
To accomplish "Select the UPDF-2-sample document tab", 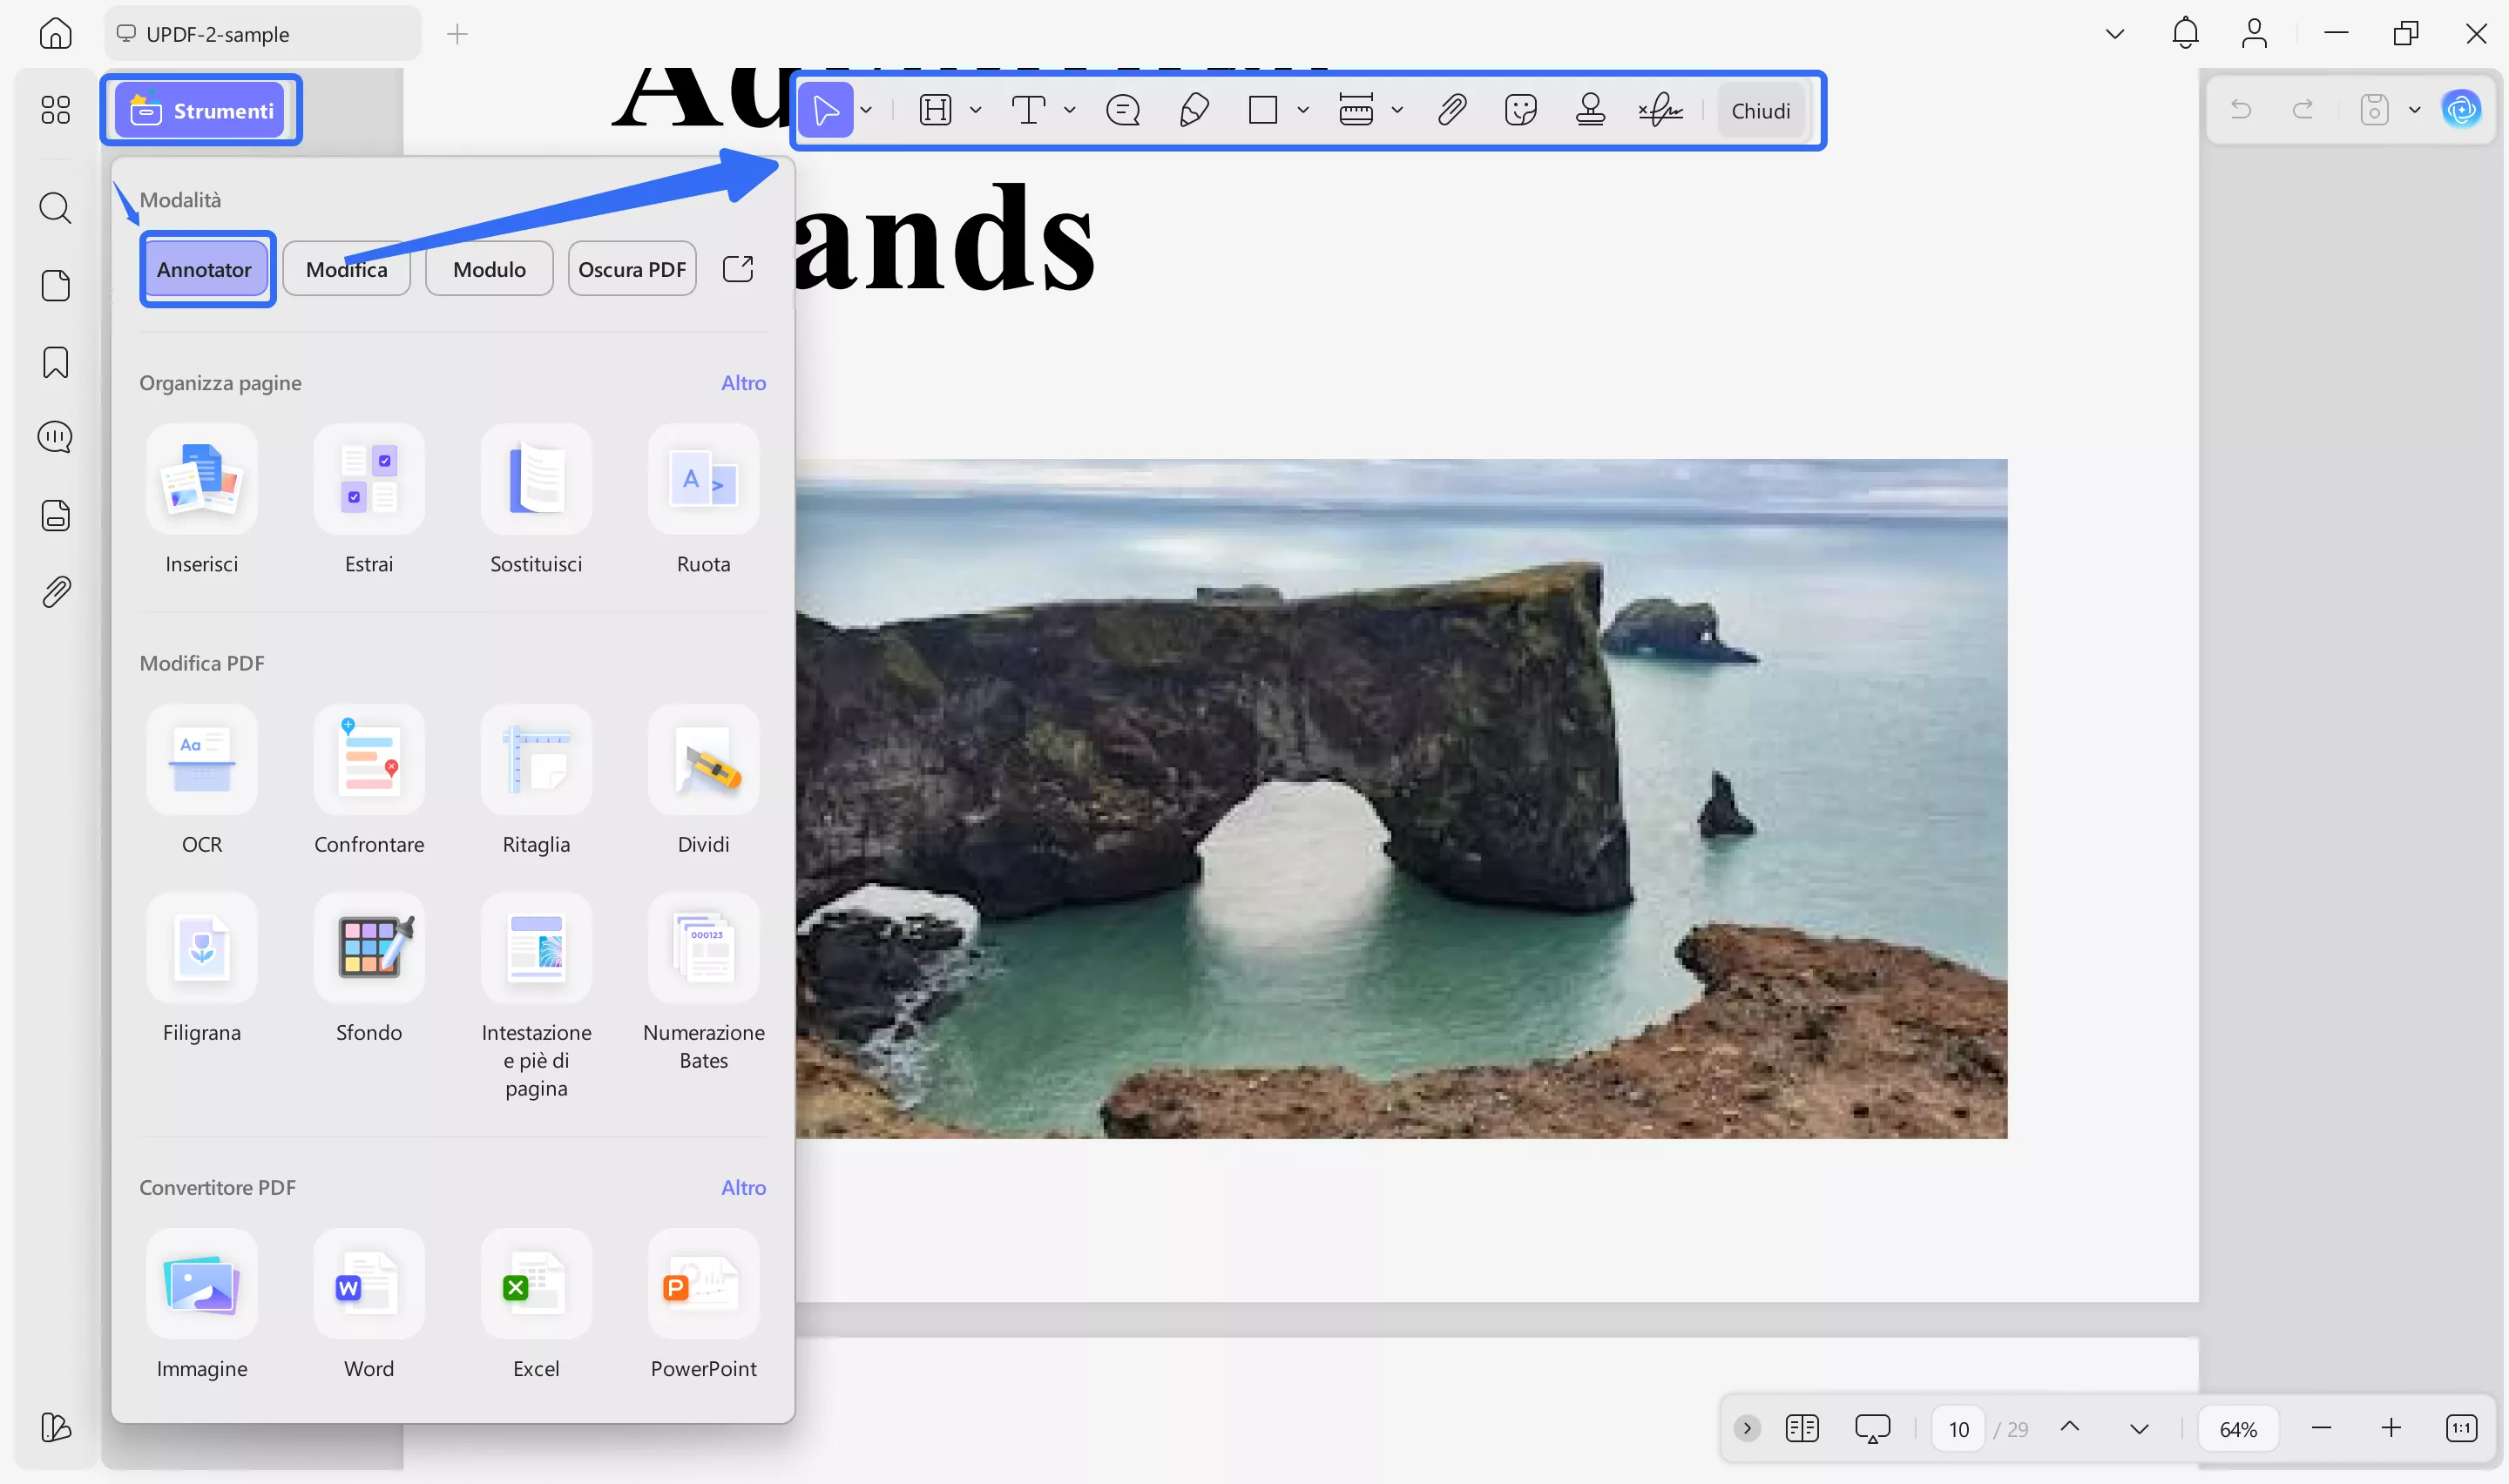I will [218, 34].
